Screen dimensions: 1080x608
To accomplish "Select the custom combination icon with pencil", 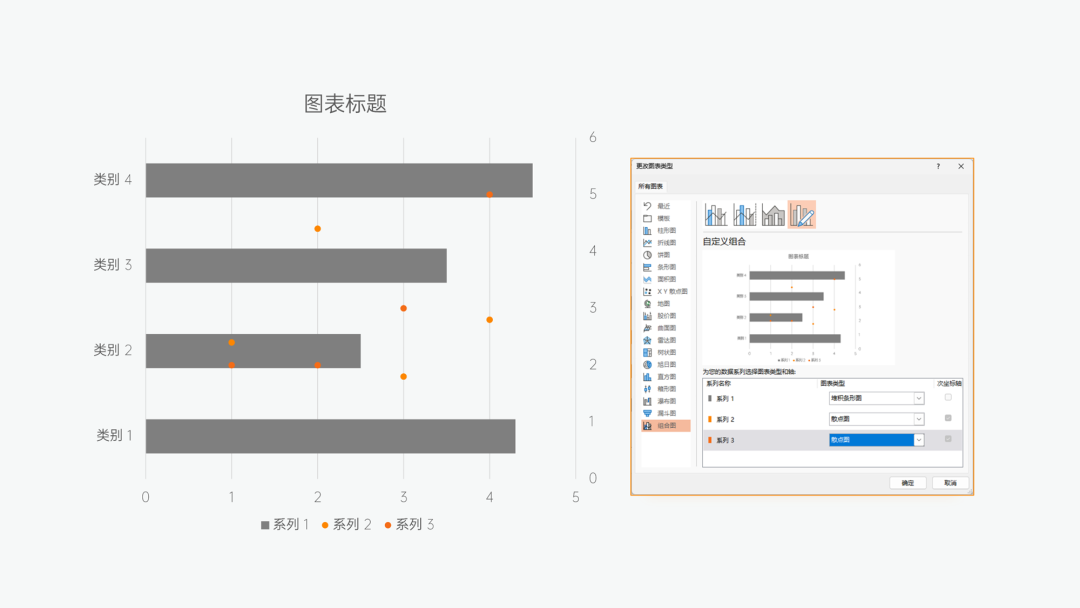I will click(x=802, y=215).
